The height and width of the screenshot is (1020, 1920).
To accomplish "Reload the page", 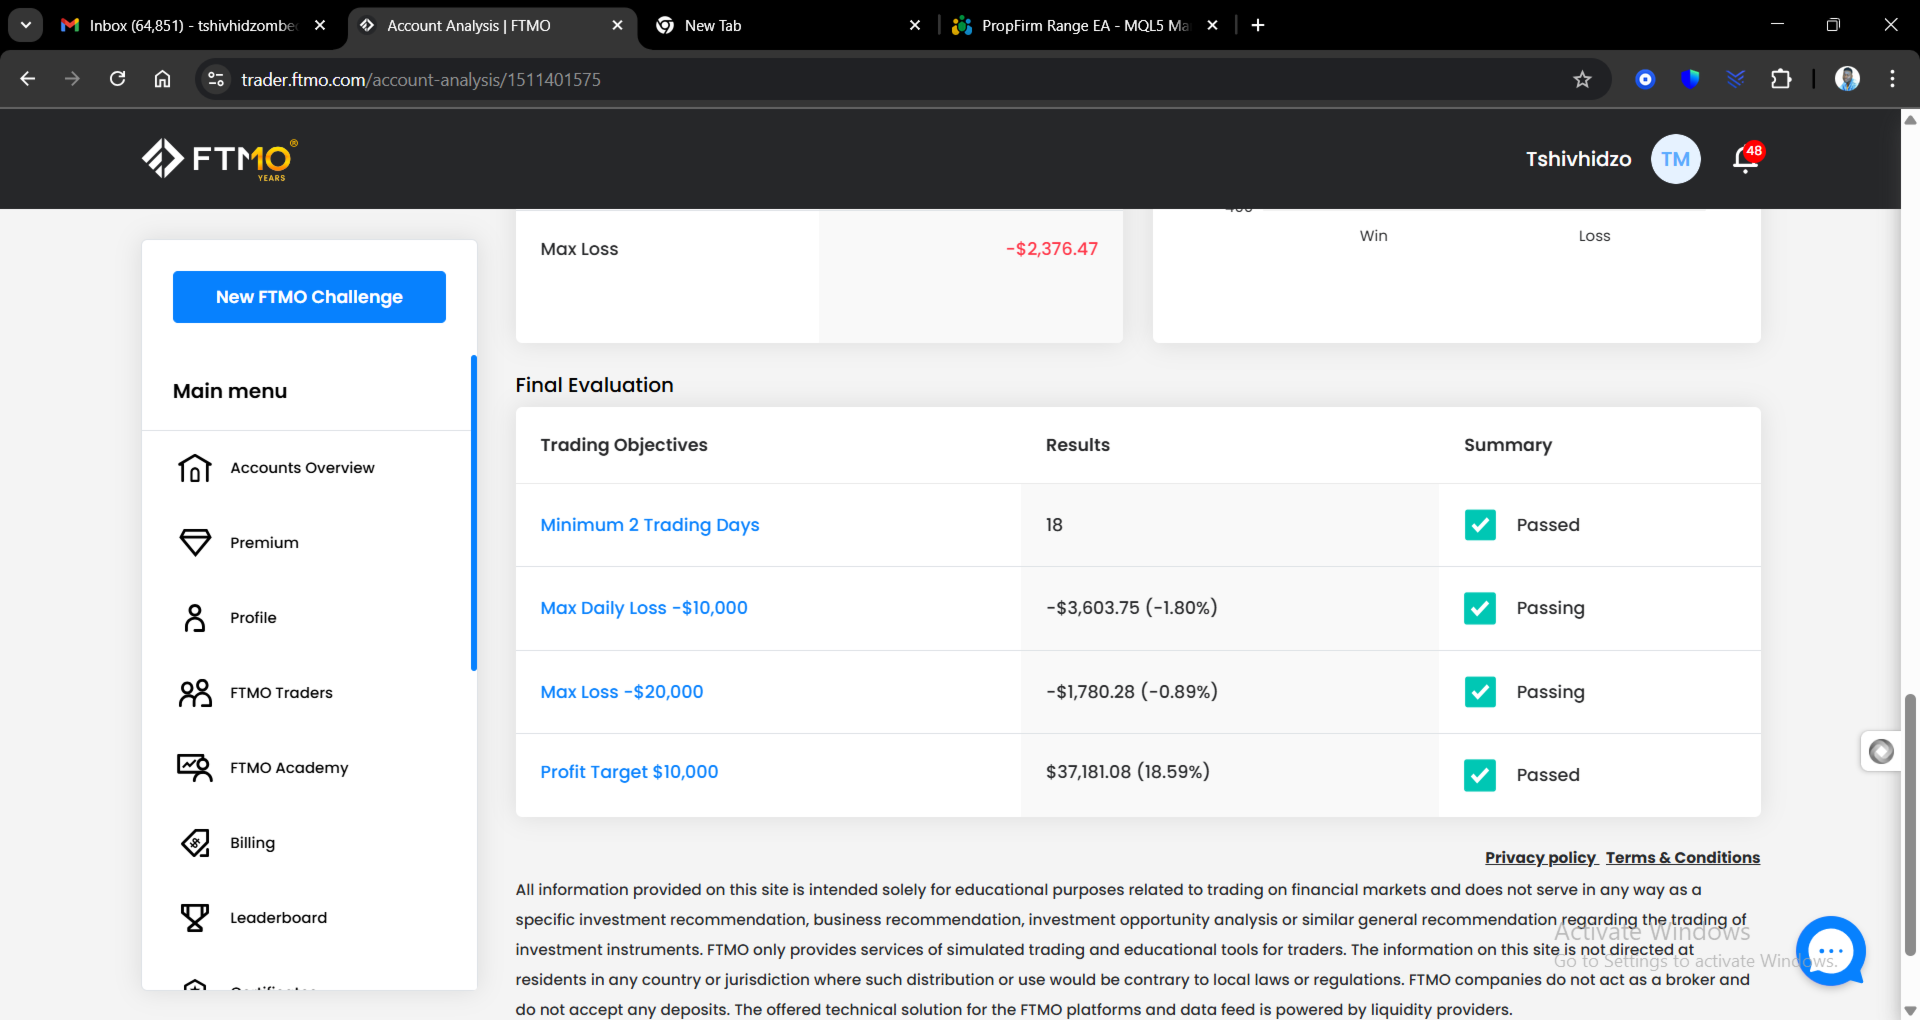I will (x=117, y=79).
